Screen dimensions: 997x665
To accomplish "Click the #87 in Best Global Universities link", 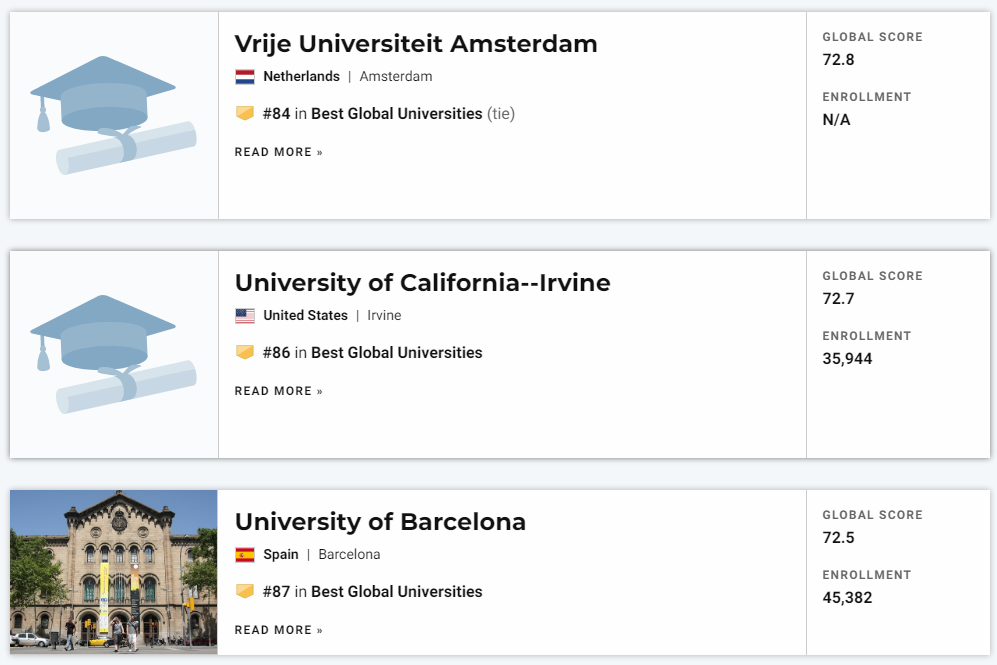I will pos(373,592).
